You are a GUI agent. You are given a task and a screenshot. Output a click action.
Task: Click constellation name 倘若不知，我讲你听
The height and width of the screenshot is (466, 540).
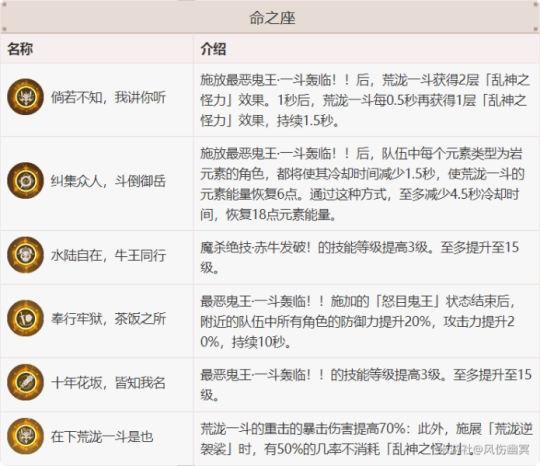(108, 97)
